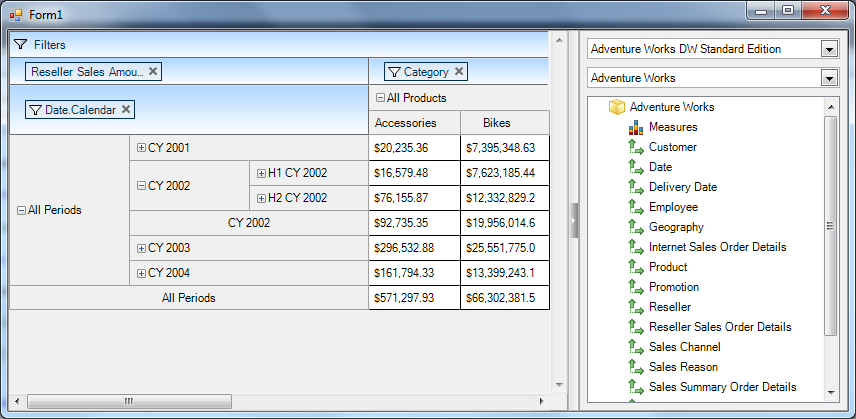Click the Customer dimension icon
Viewport: 856px width, 419px height.
coord(635,147)
